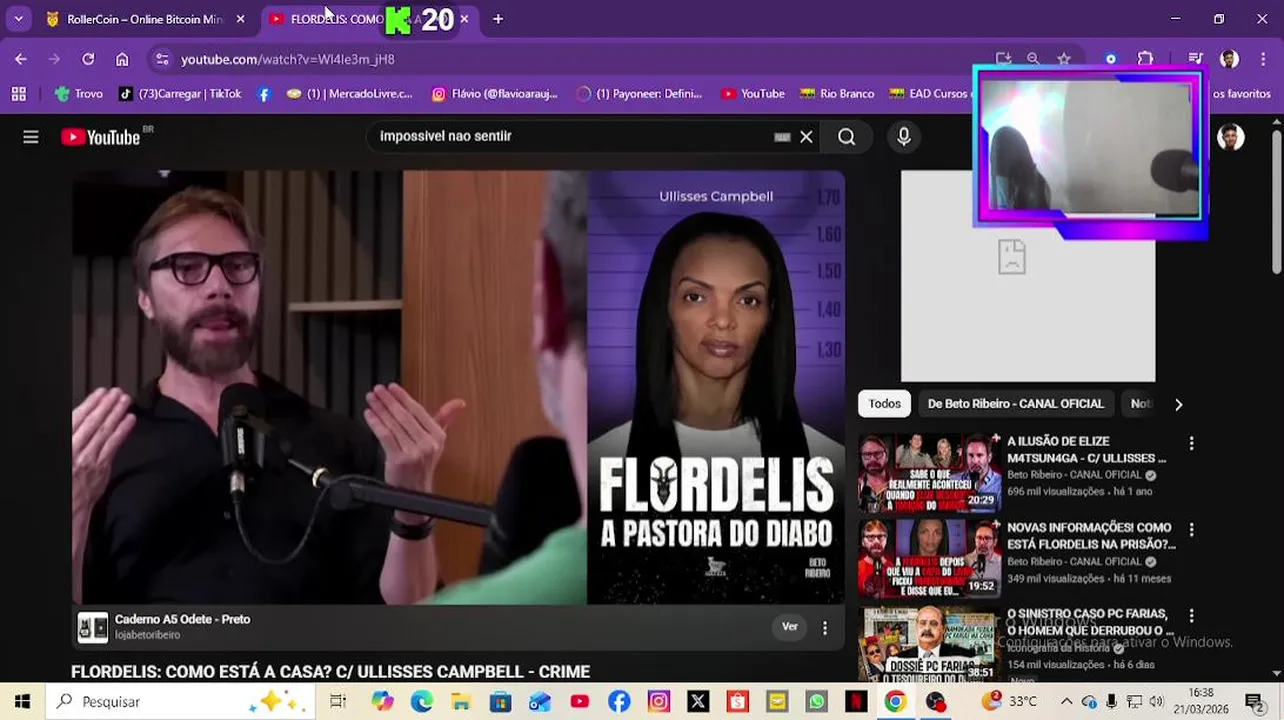Start voice search with microphone

coord(904,137)
